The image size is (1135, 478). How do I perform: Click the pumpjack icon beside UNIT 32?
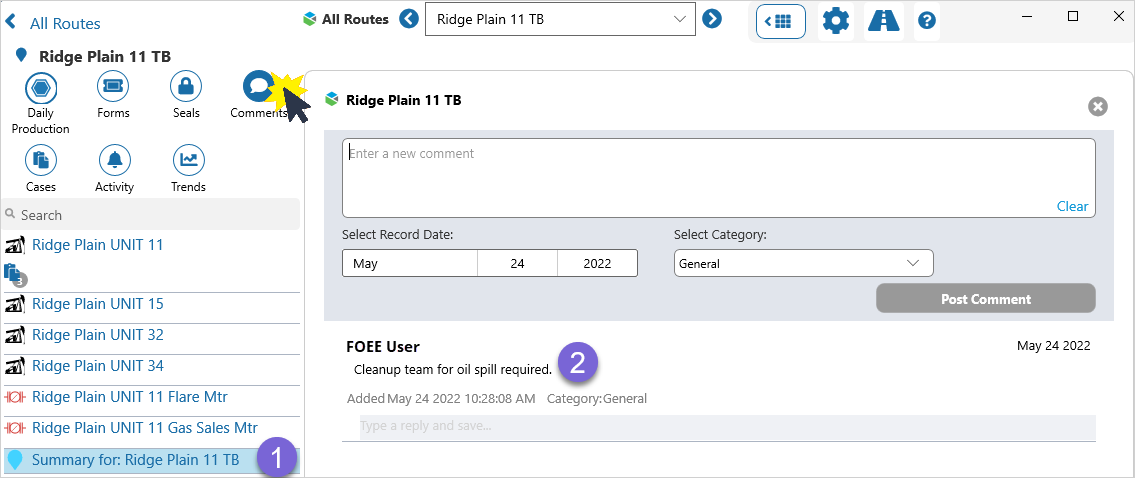15,335
